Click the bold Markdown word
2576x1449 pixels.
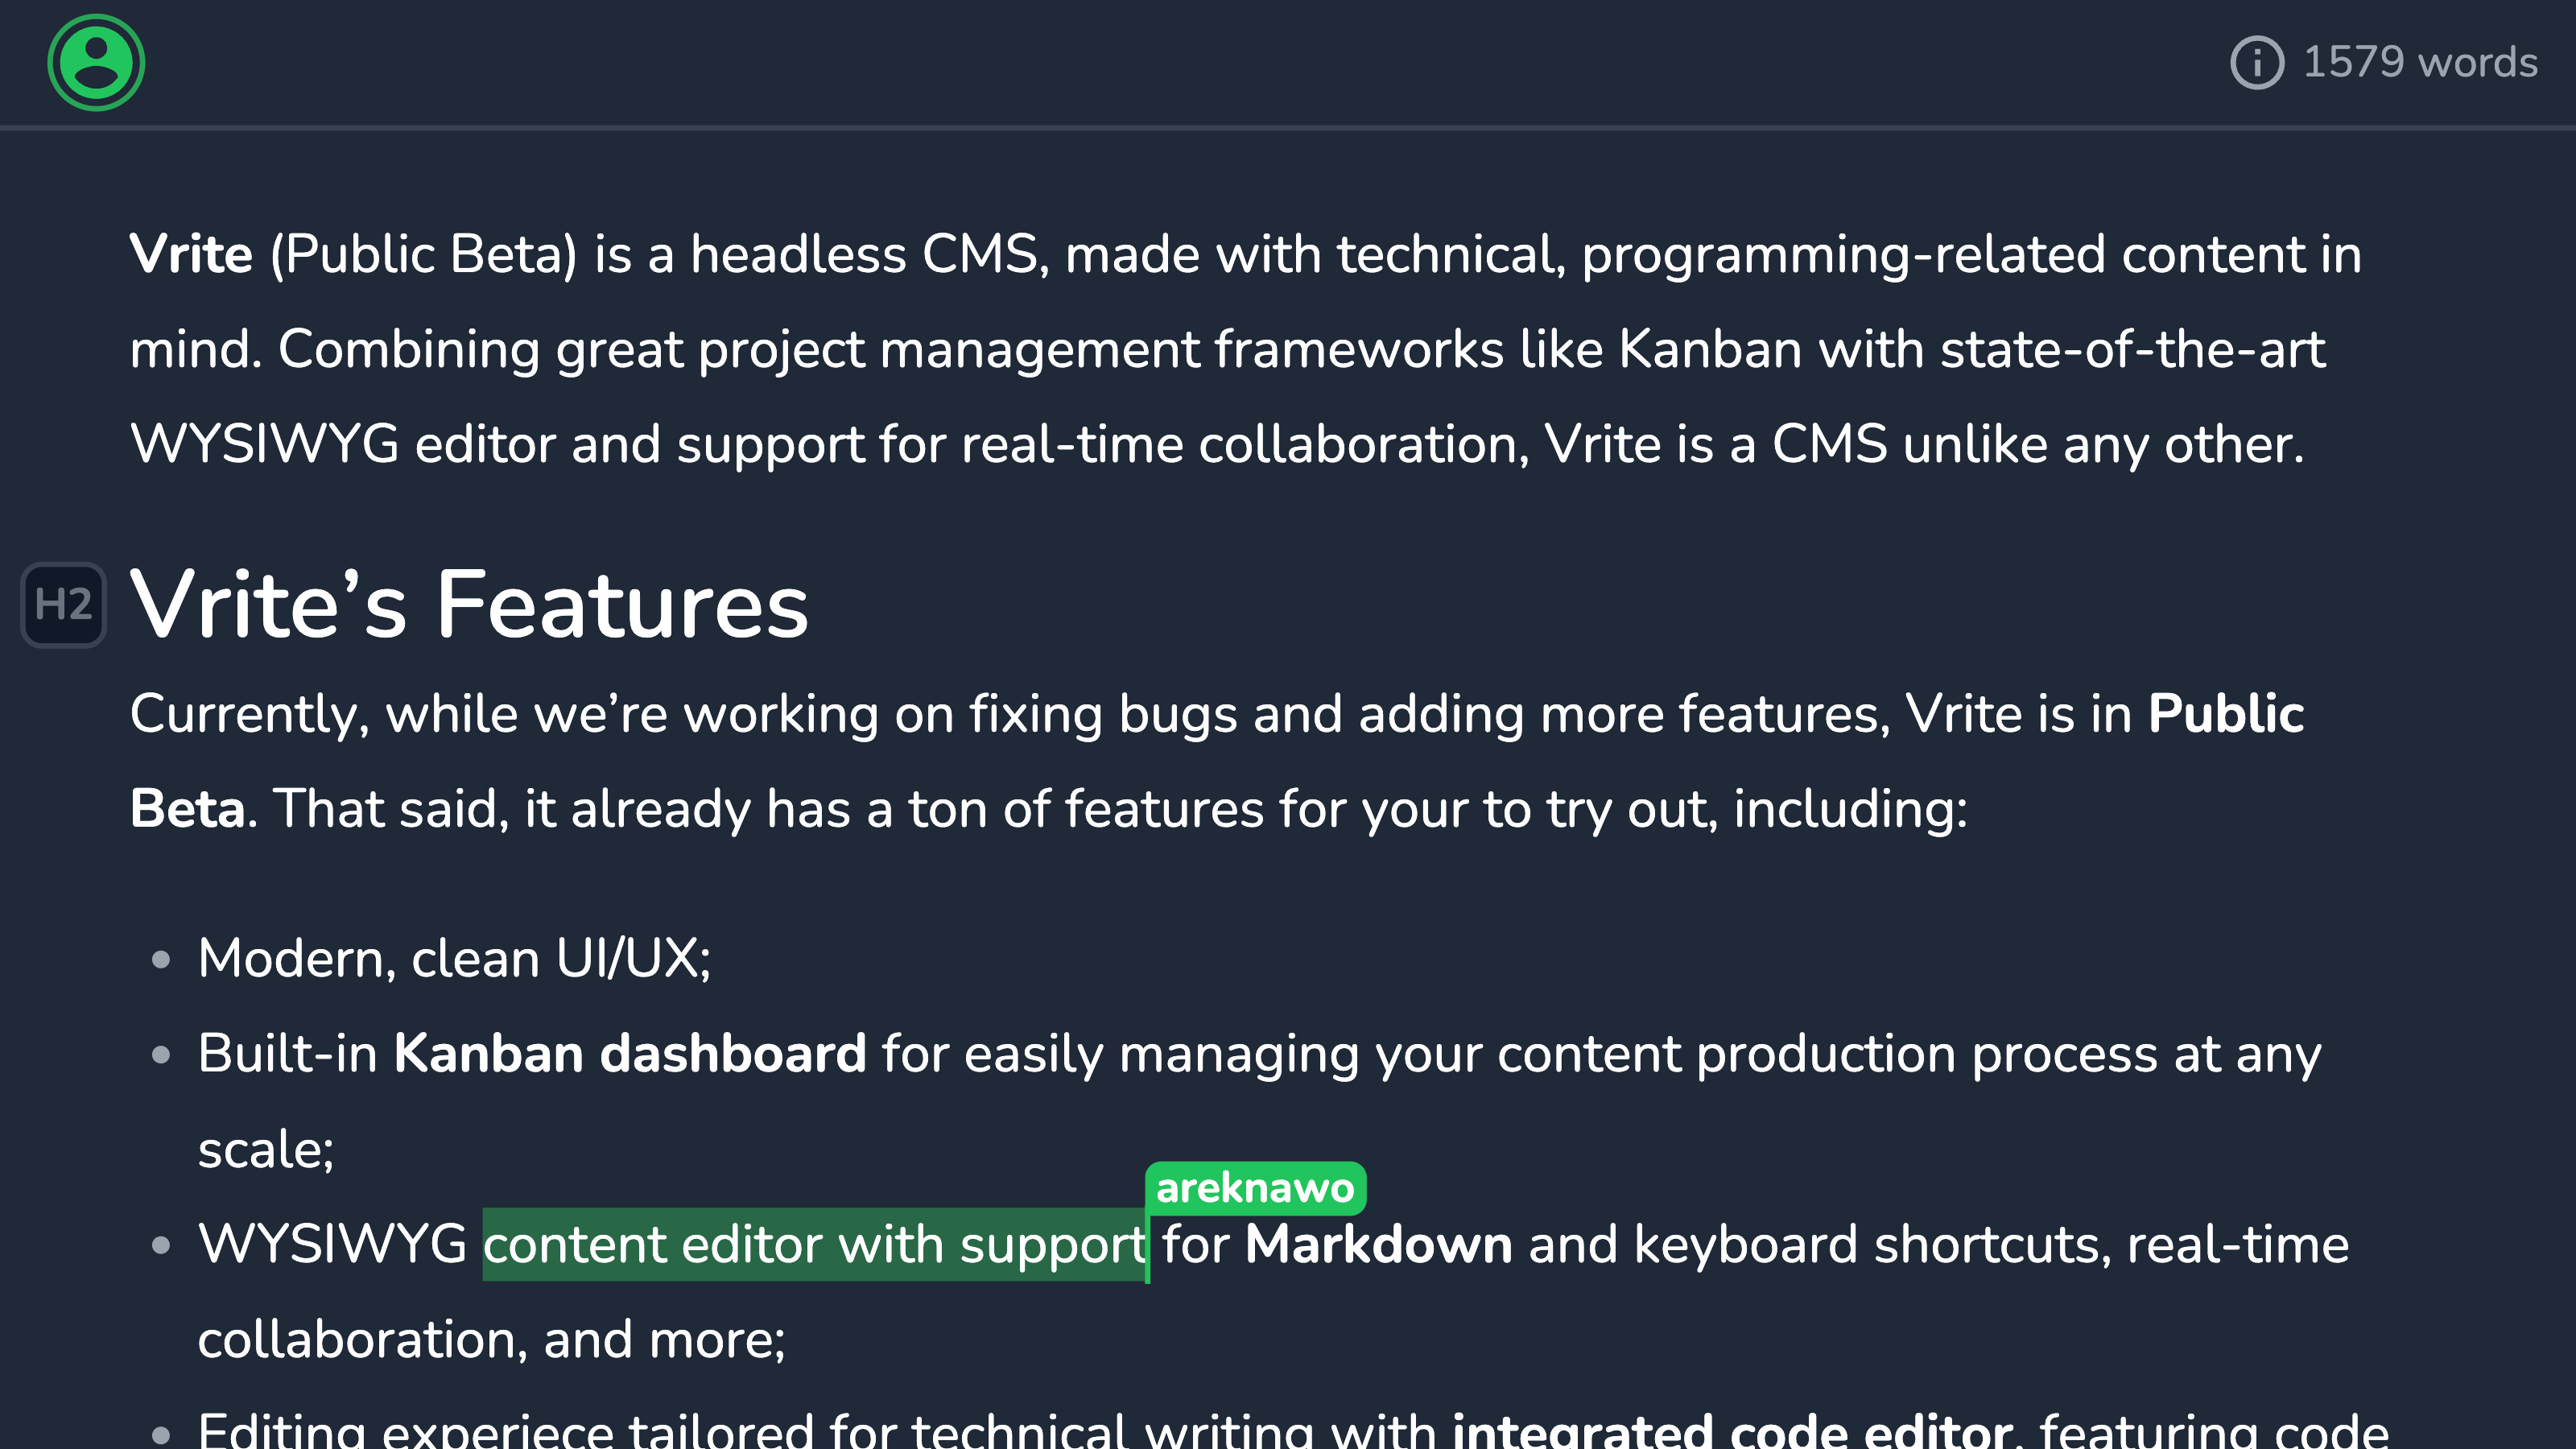point(1378,1244)
